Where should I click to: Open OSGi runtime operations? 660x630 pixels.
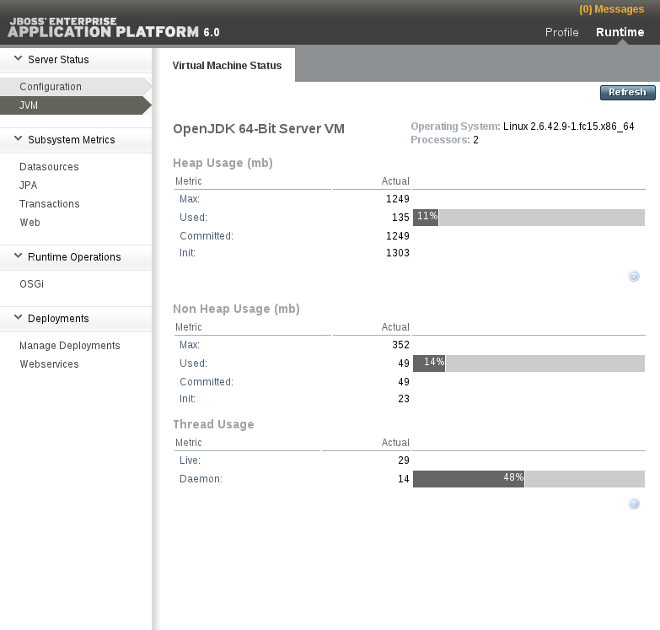coord(32,284)
